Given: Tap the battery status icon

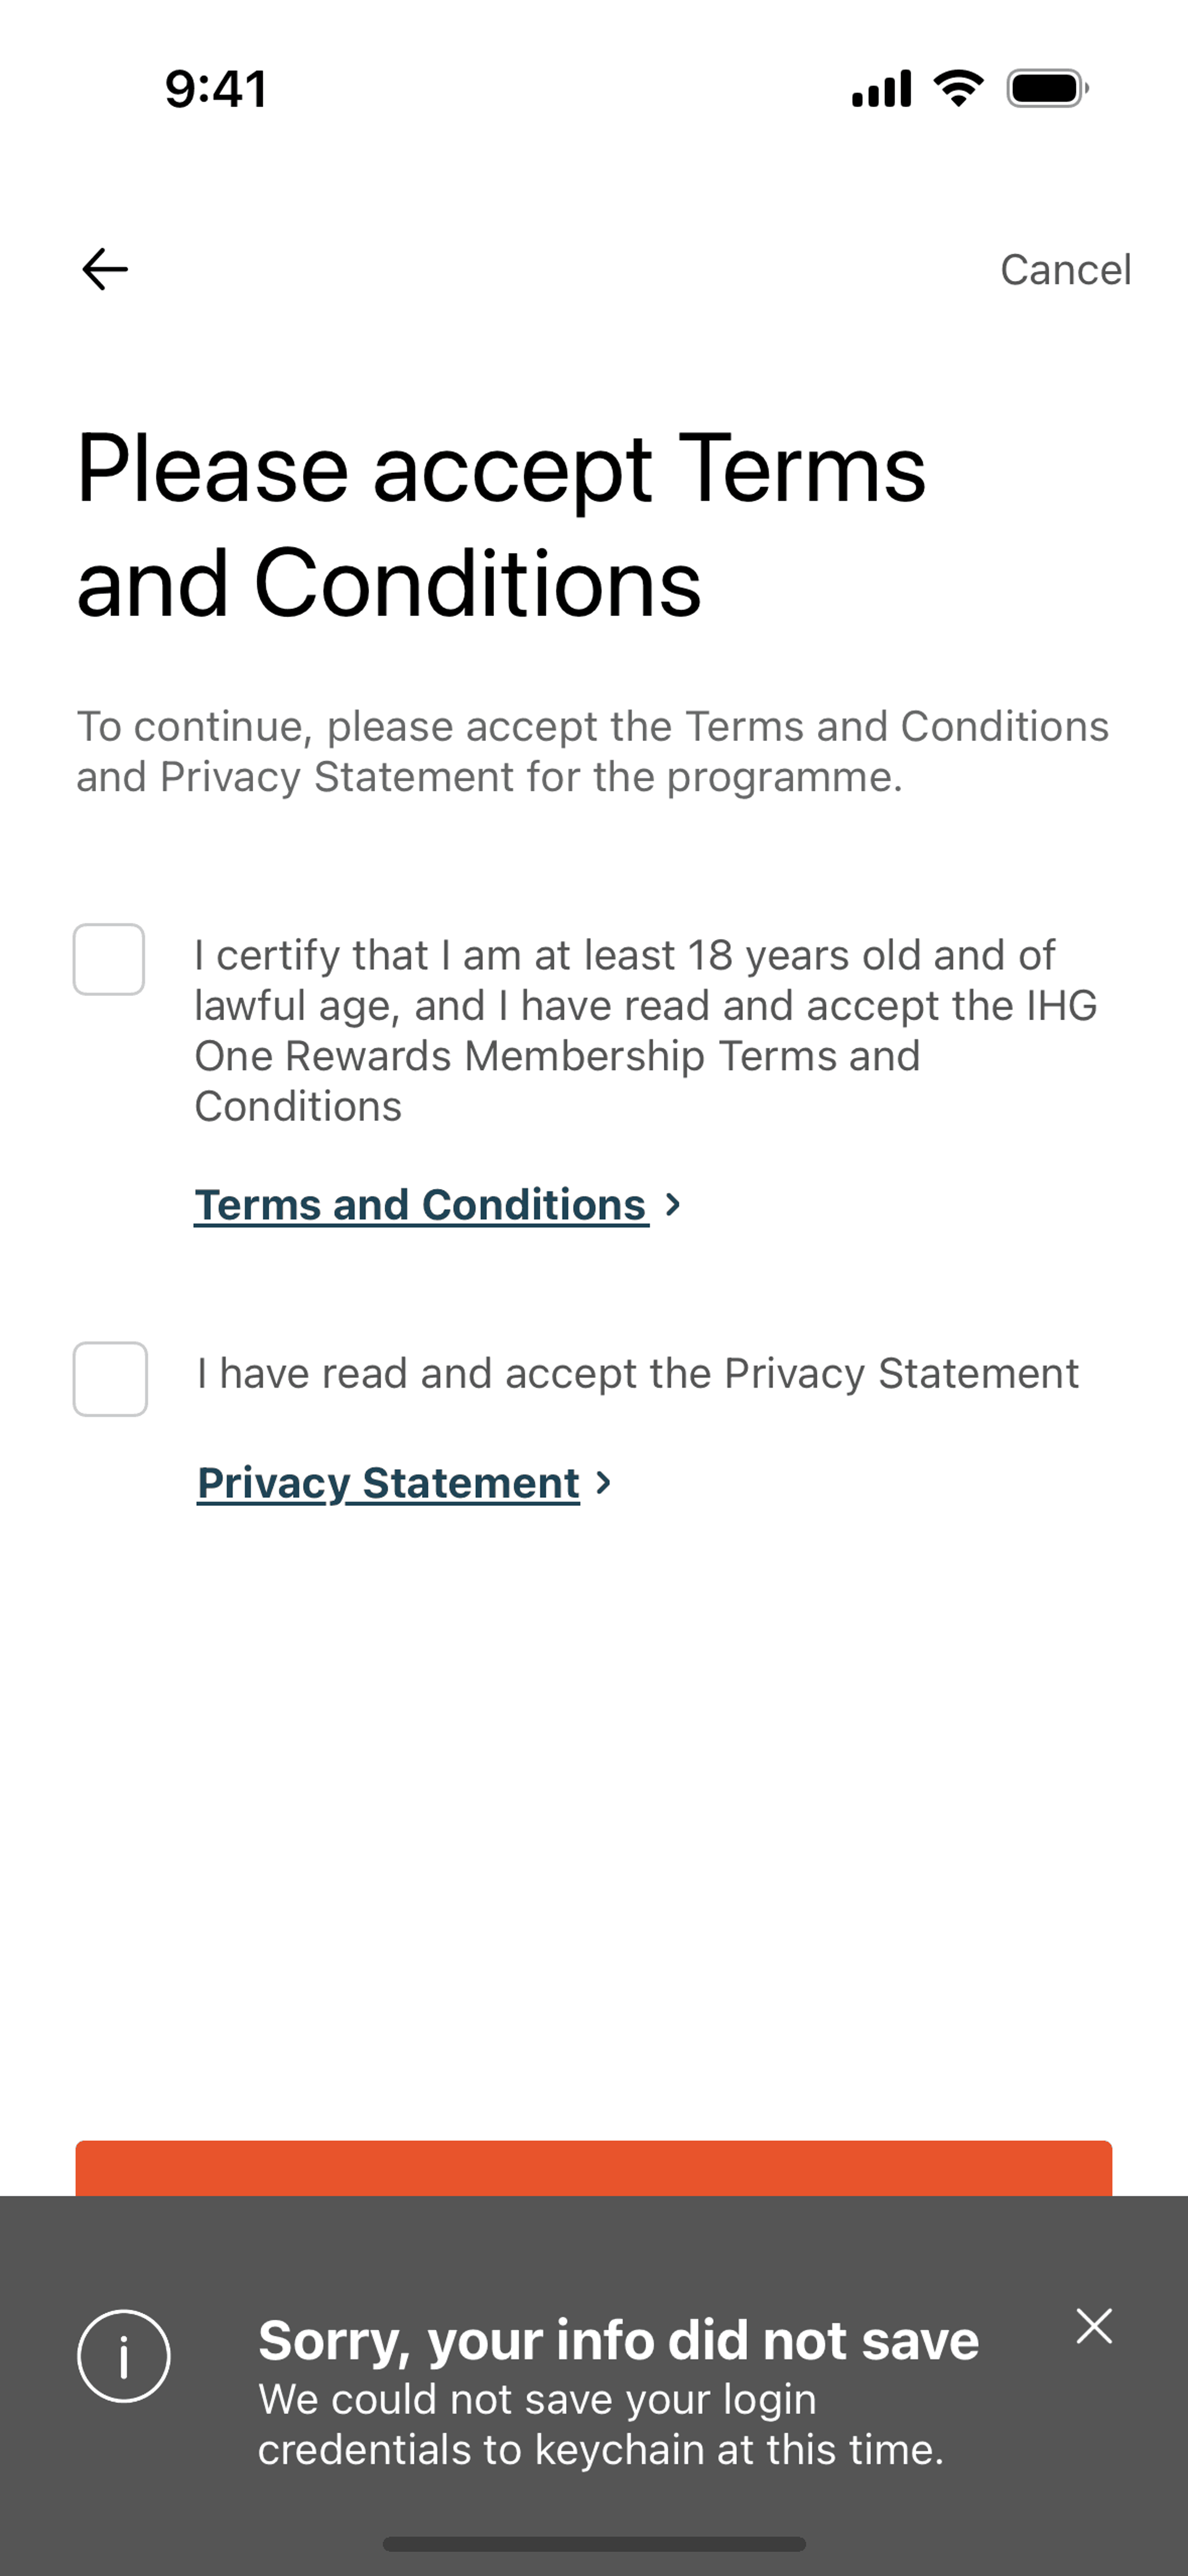Looking at the screenshot, I should coord(1047,88).
